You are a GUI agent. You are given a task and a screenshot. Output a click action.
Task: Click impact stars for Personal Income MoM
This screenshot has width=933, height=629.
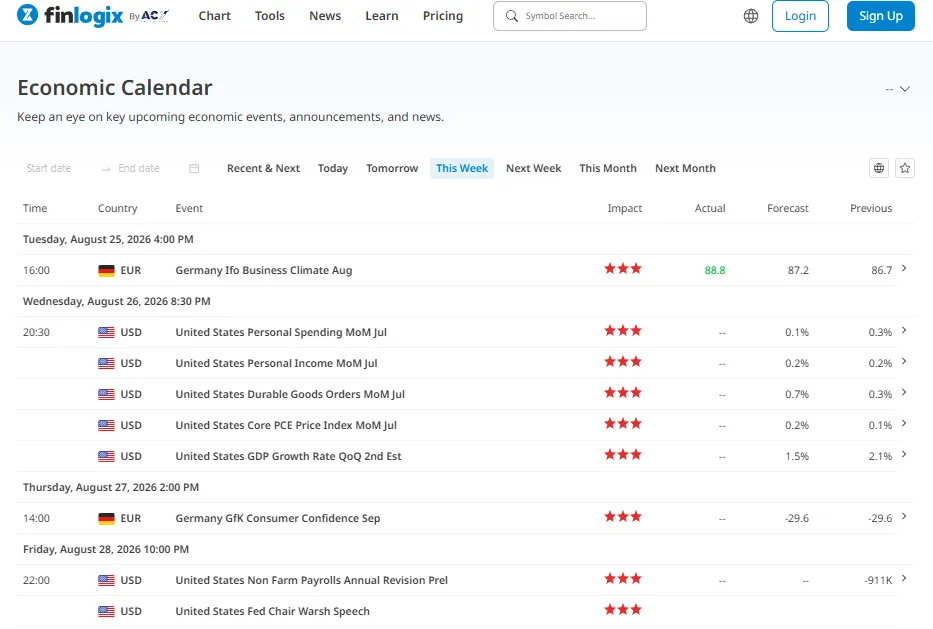tap(623, 361)
